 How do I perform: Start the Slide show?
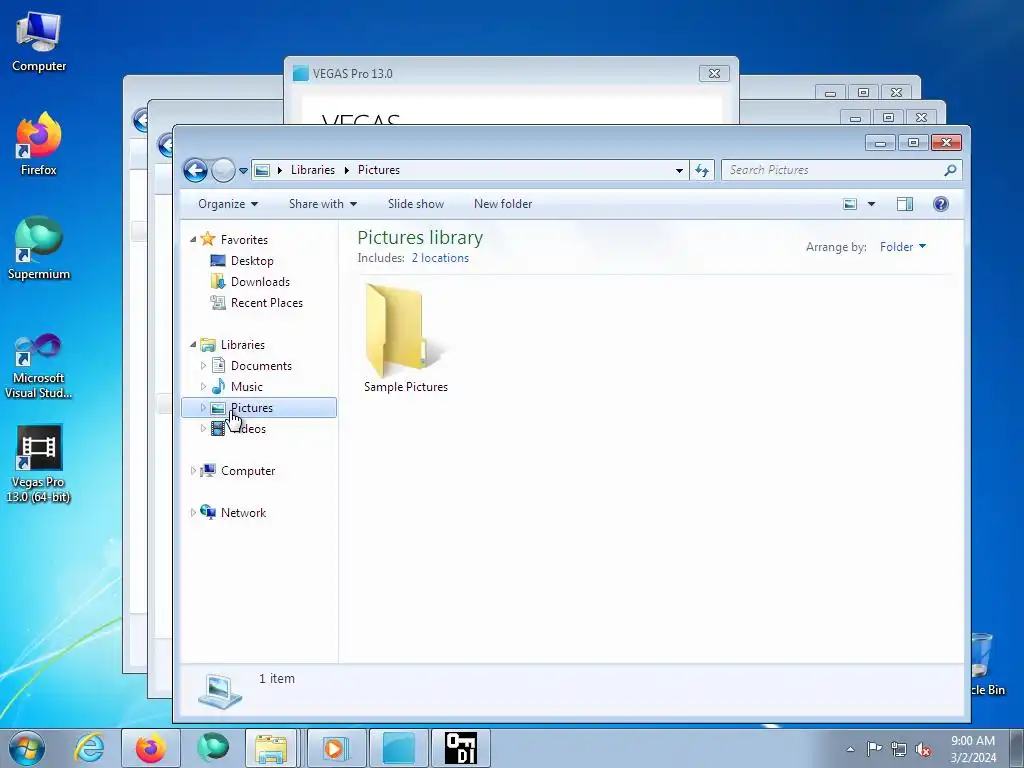(415, 204)
